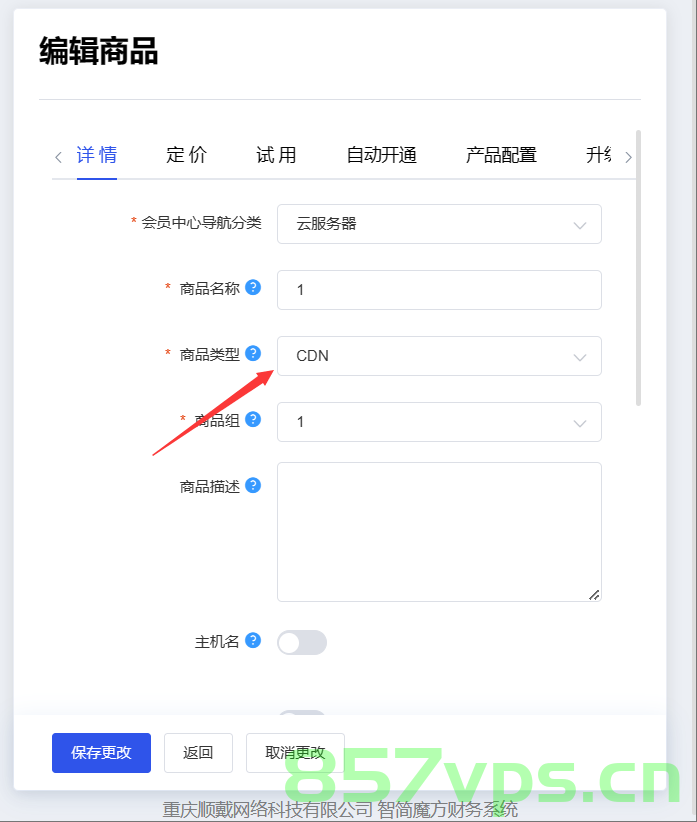Open the 会员中心导航分类 dropdown

(439, 224)
